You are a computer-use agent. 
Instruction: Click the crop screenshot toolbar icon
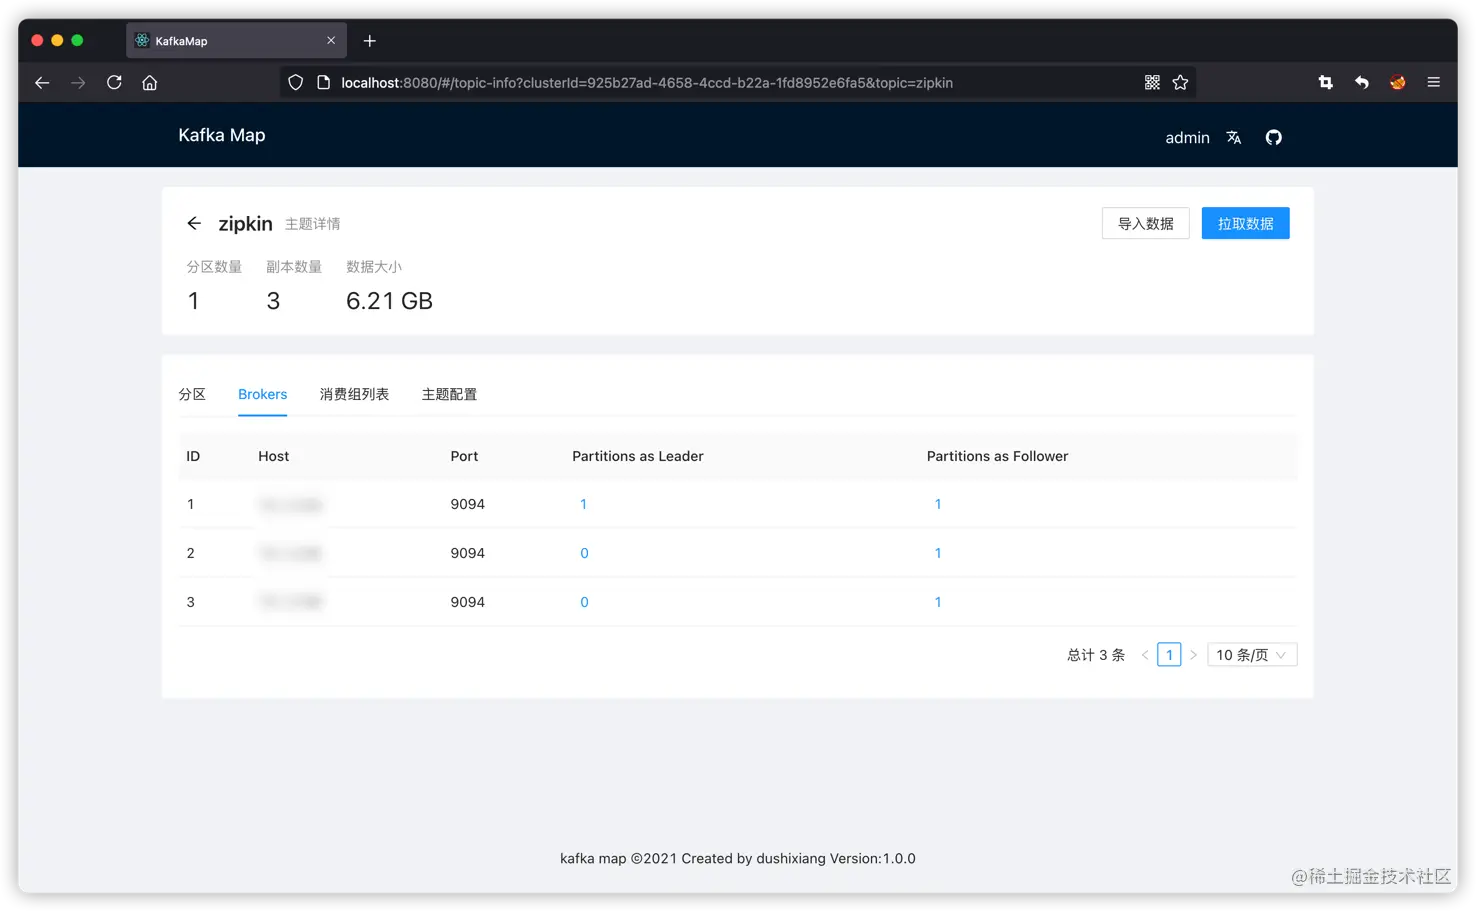(1326, 83)
